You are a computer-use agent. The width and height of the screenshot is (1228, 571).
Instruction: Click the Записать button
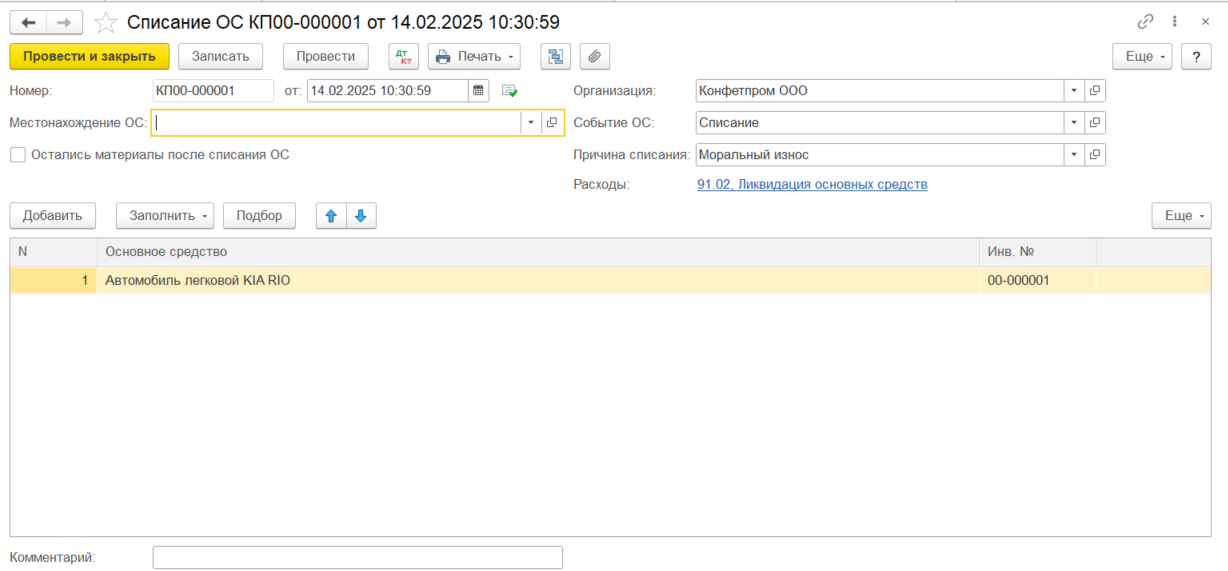221,56
